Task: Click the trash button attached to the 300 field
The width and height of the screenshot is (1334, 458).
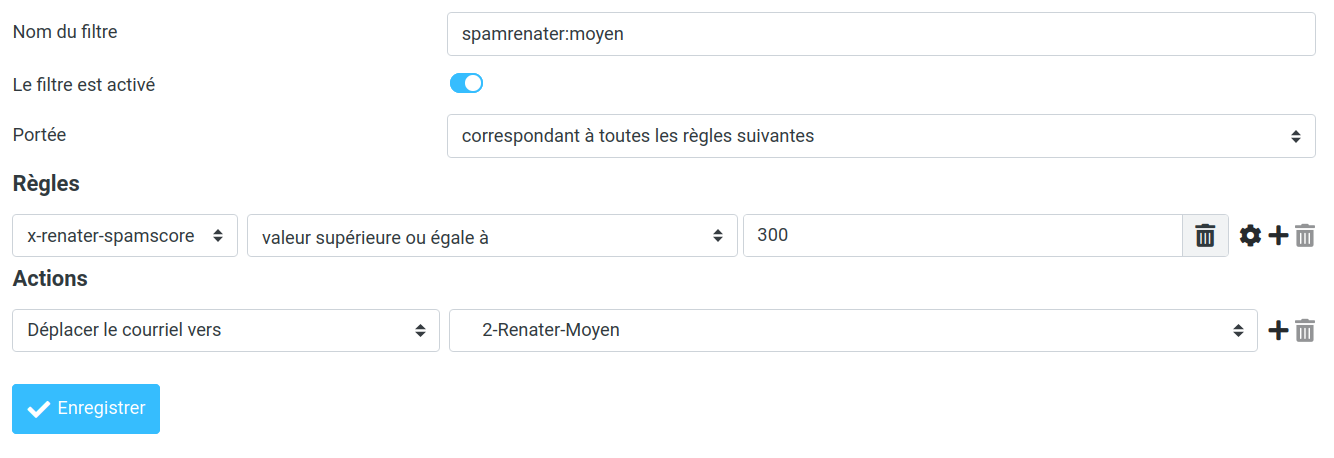Action: coord(1205,236)
